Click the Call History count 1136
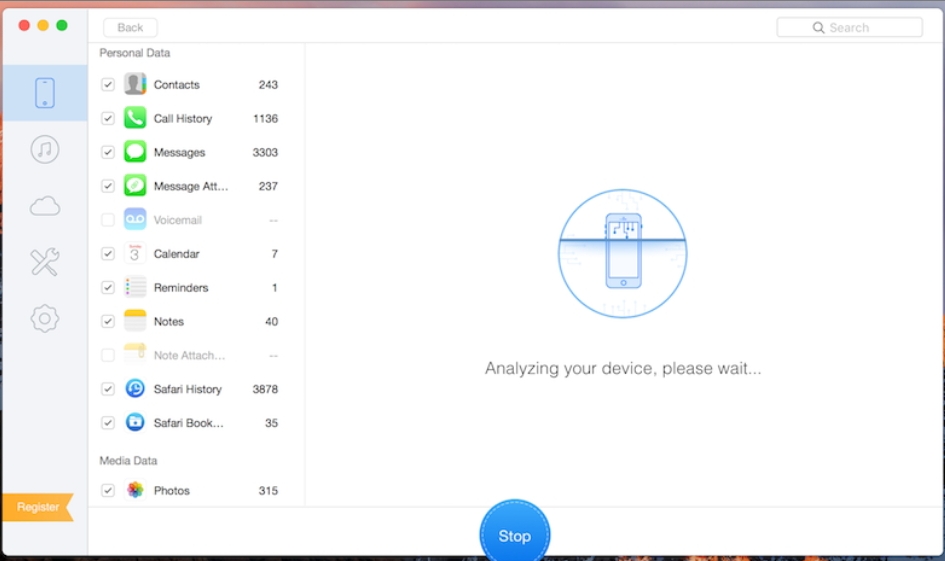945x561 pixels. 266,118
